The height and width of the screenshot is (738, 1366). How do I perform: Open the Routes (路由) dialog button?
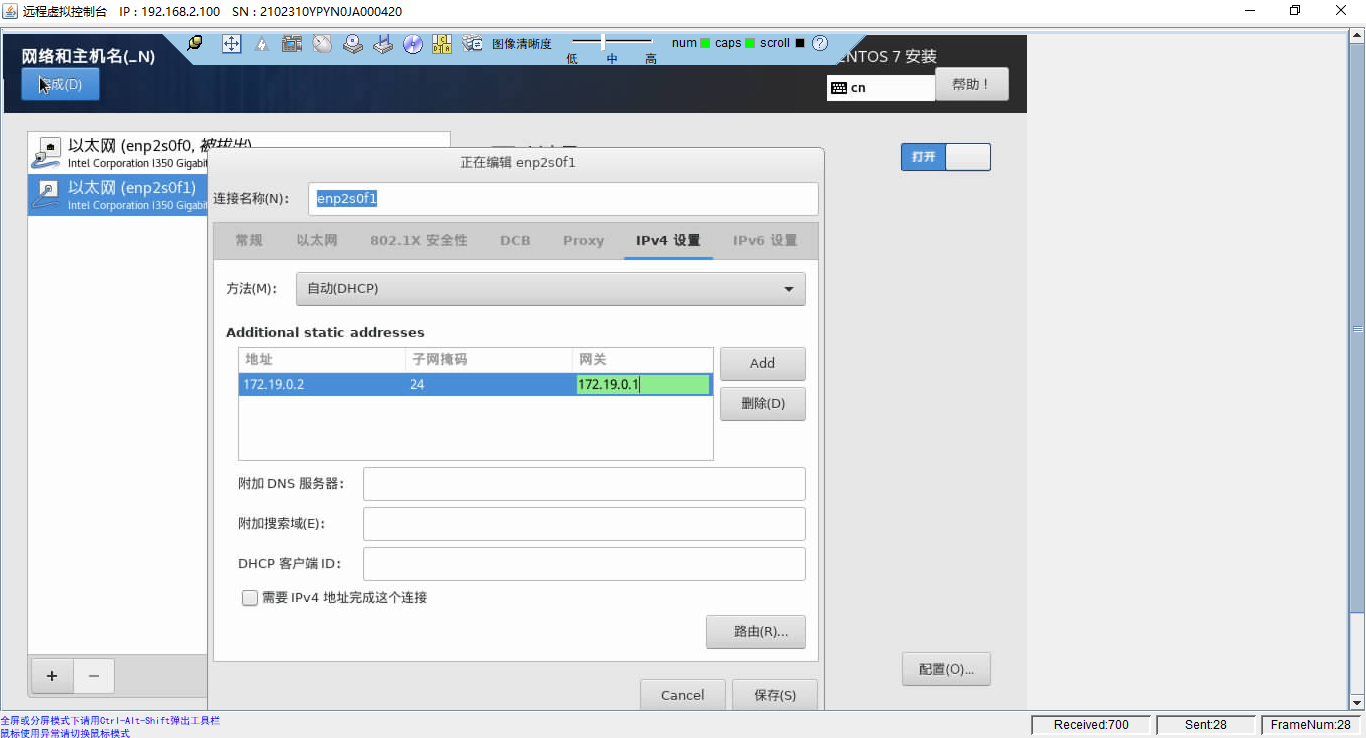tap(755, 632)
